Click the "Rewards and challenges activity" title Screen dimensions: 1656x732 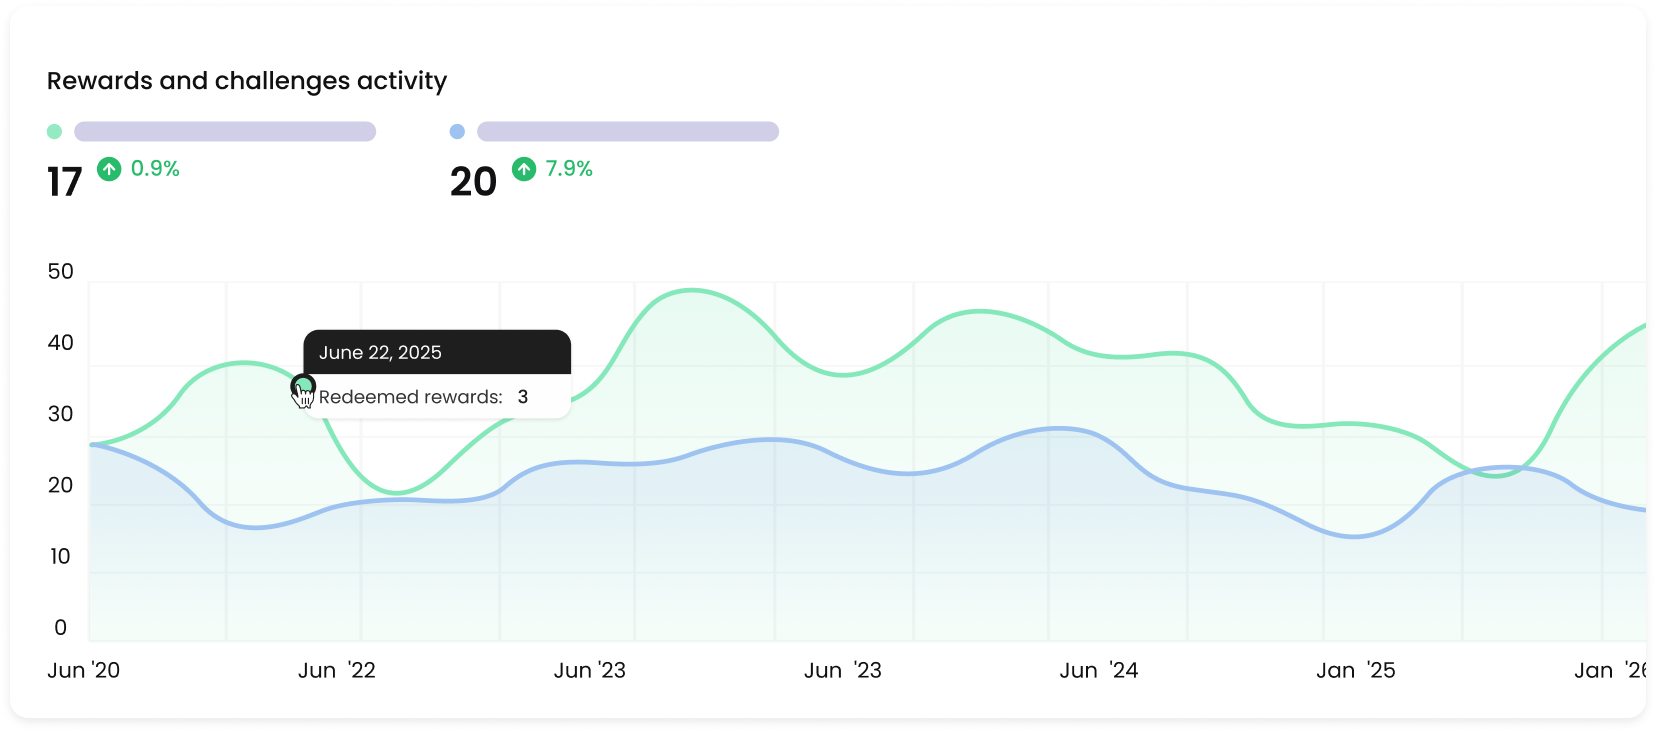click(247, 81)
